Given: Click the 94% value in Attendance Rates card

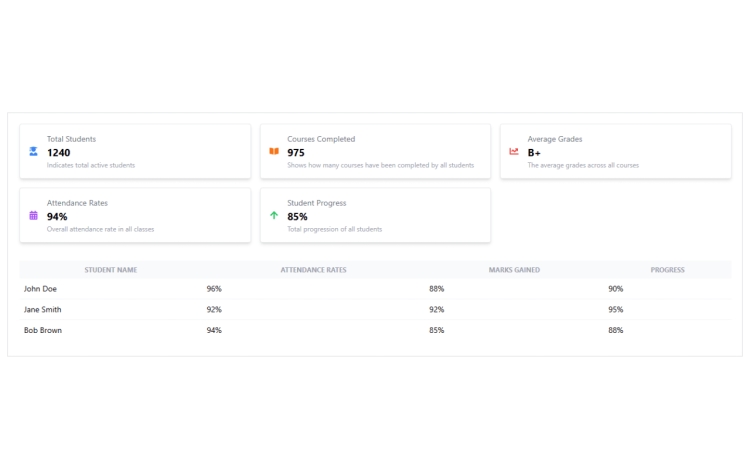Looking at the screenshot, I should tap(57, 217).
